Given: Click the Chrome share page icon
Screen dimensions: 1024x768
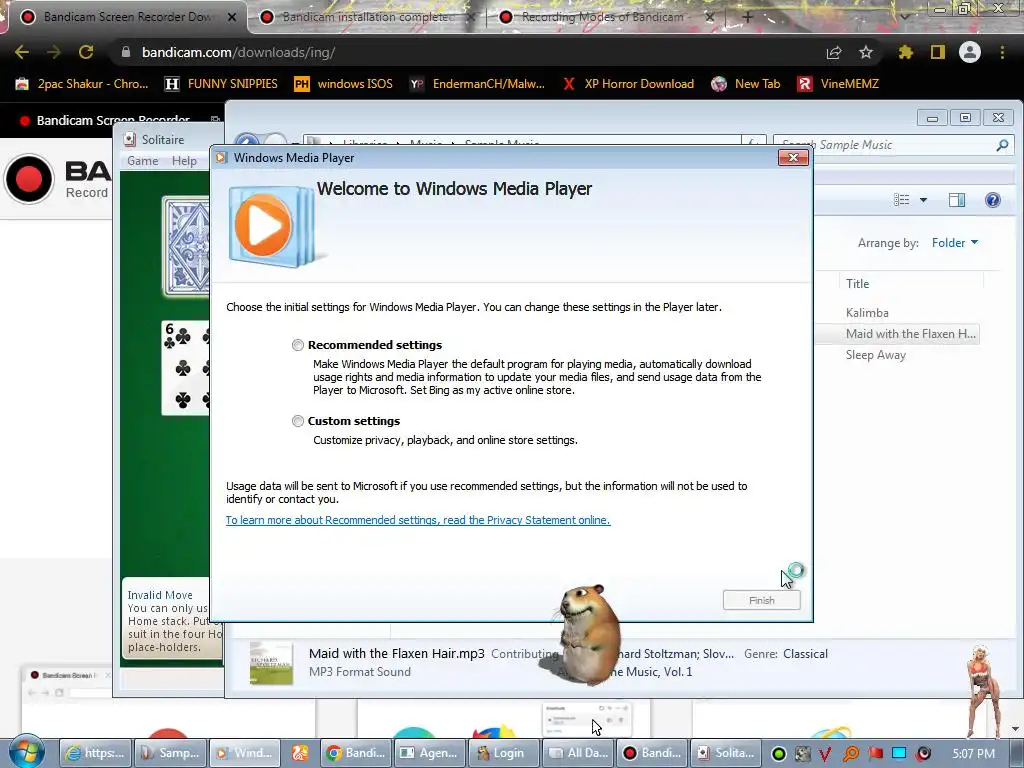Looking at the screenshot, I should click(834, 52).
